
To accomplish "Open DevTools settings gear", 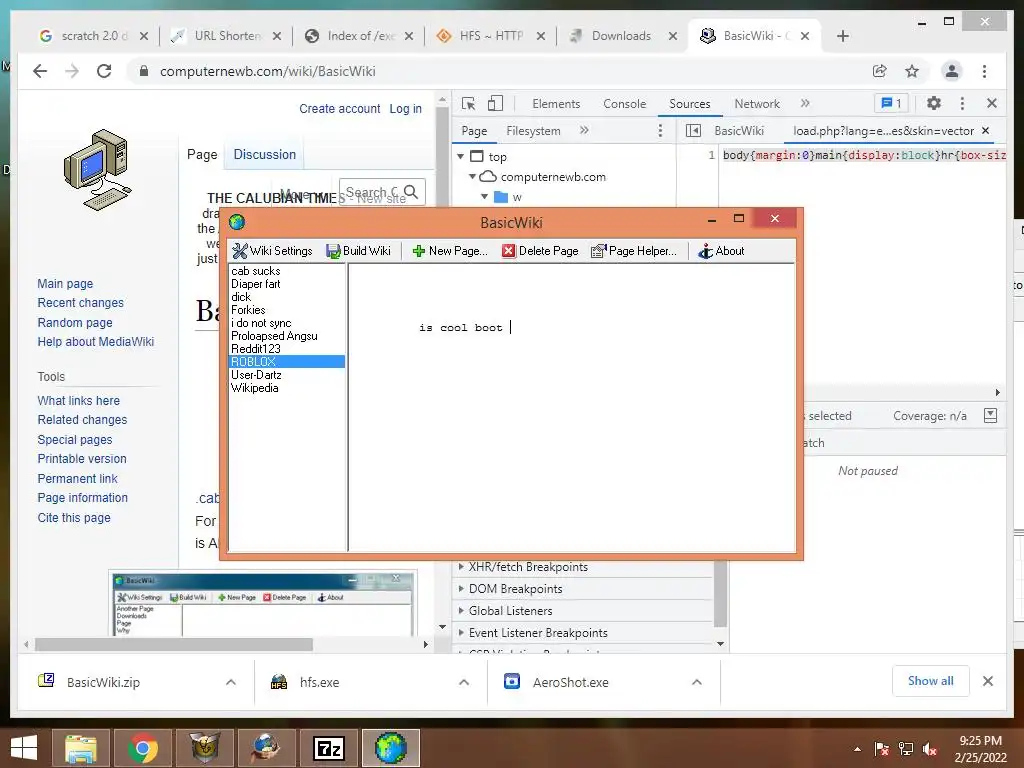I will click(934, 103).
